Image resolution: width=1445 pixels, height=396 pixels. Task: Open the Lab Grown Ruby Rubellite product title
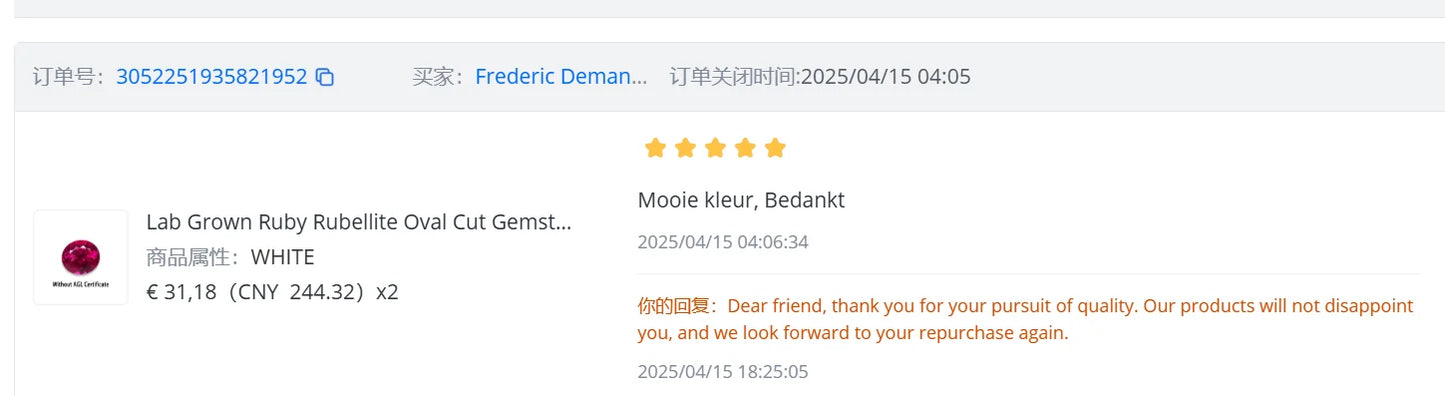pos(359,222)
